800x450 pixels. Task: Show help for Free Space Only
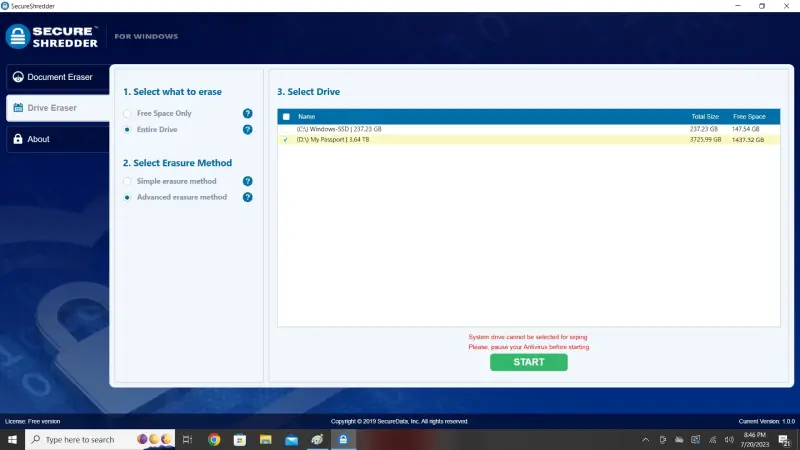click(x=247, y=113)
